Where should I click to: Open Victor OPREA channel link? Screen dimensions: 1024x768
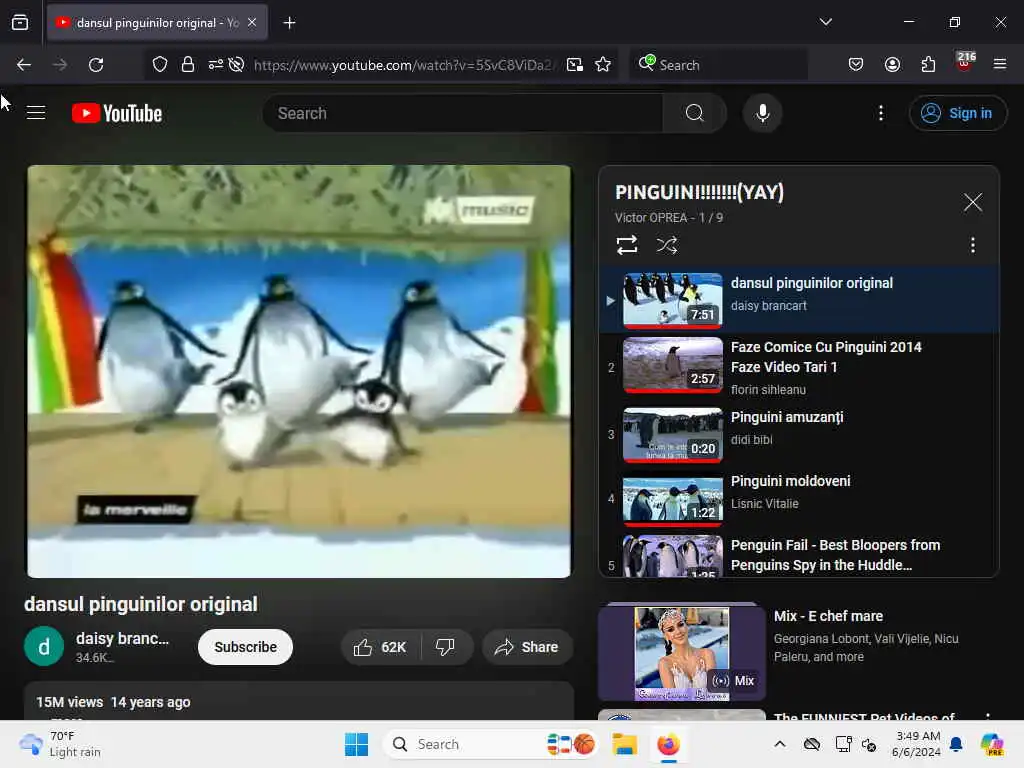tap(650, 217)
